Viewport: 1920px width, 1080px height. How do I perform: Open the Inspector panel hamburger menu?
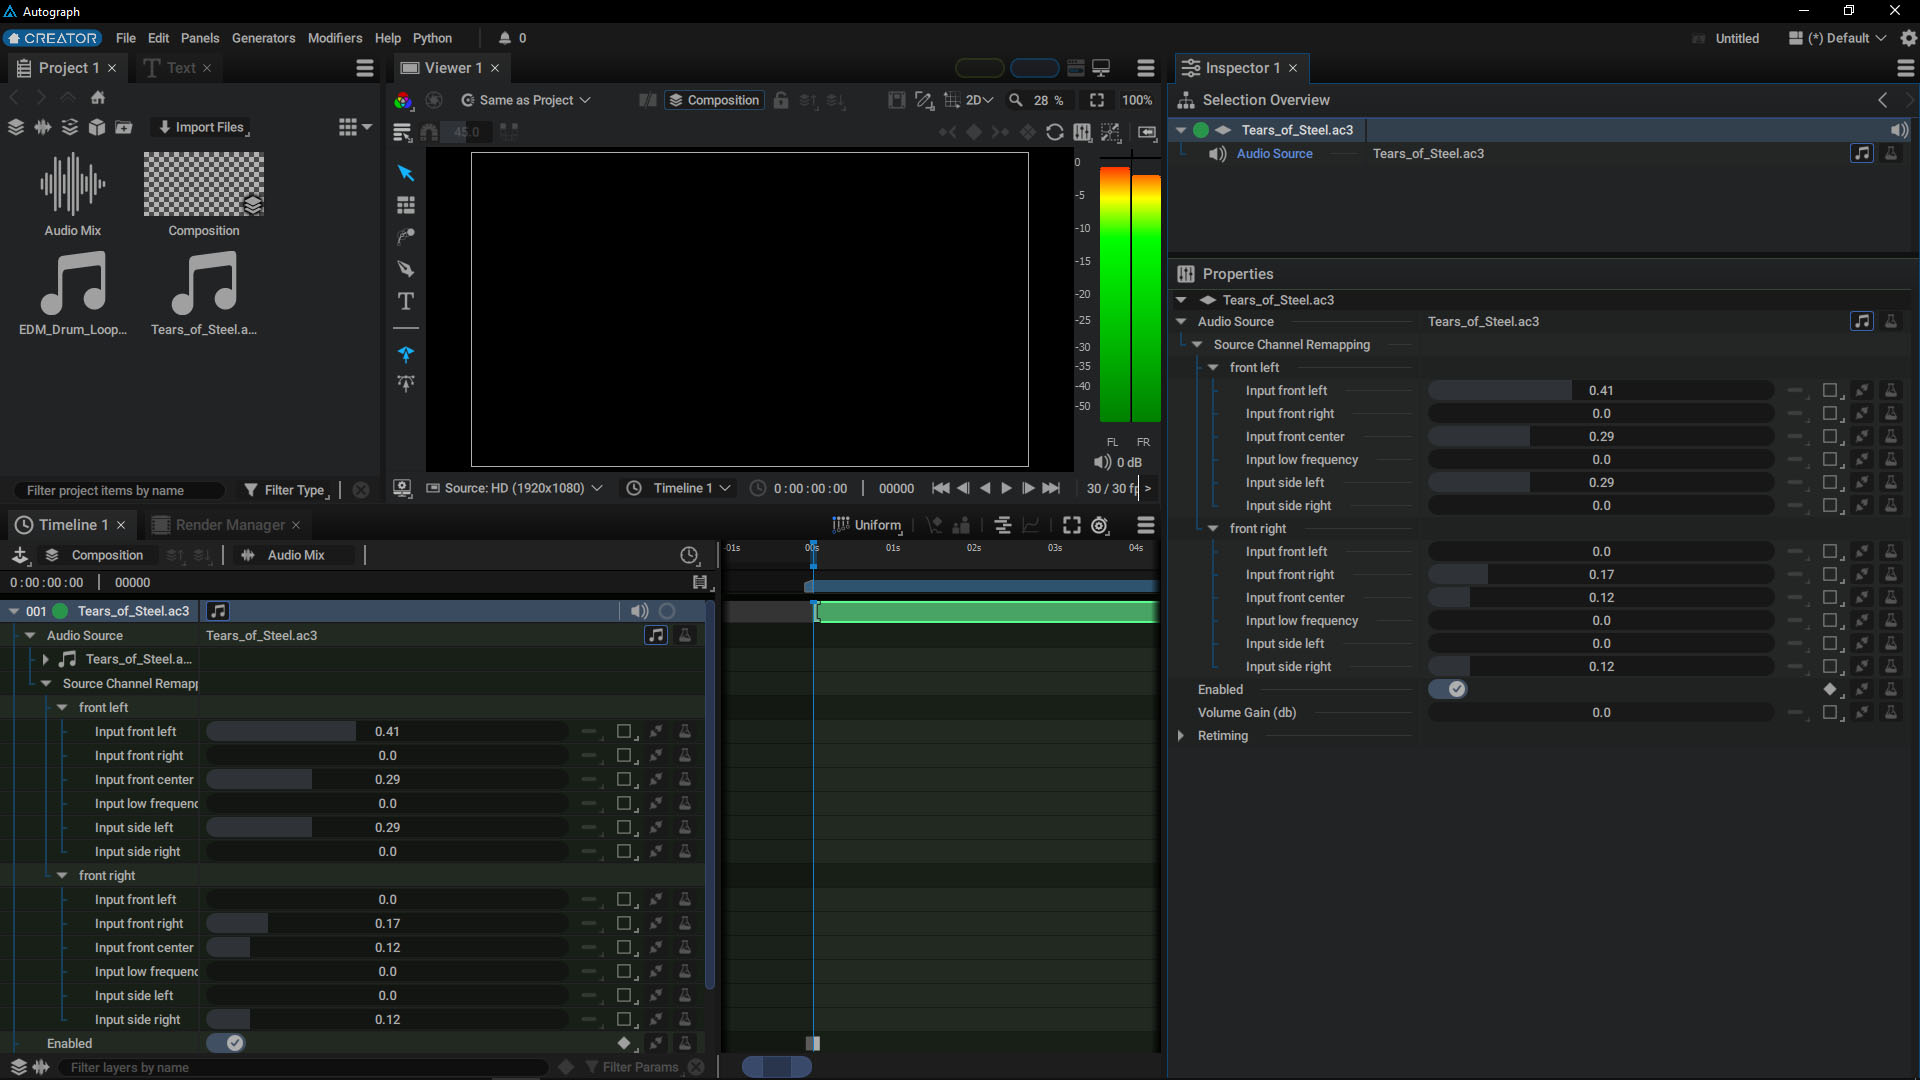[x=1906, y=68]
